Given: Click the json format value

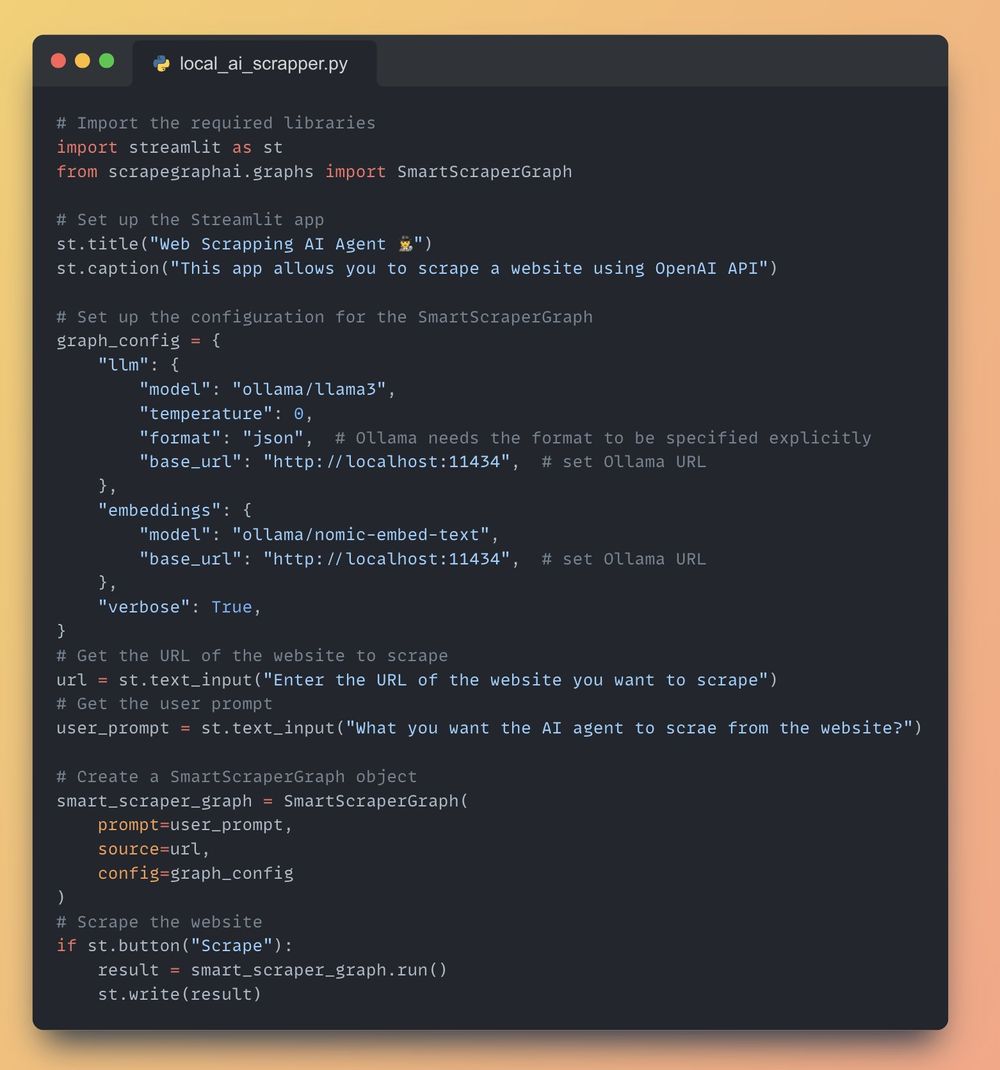Looking at the screenshot, I should point(276,437).
